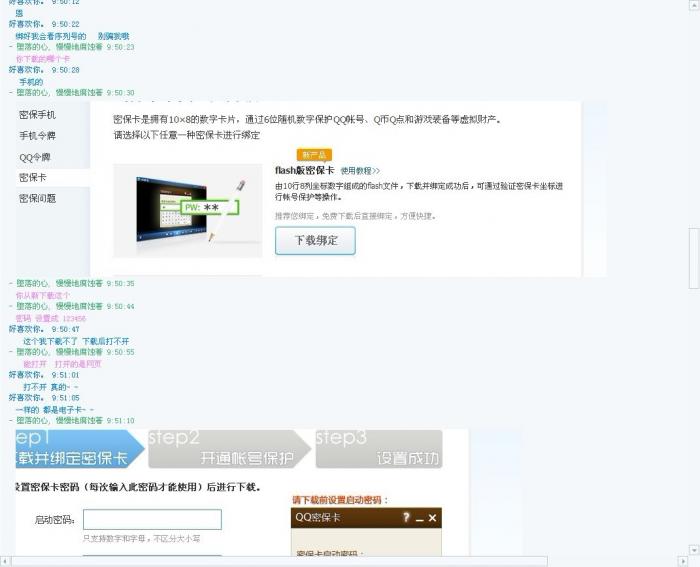
Task: Click the message header timestamped 9:50:30
Action: (x=71, y=93)
